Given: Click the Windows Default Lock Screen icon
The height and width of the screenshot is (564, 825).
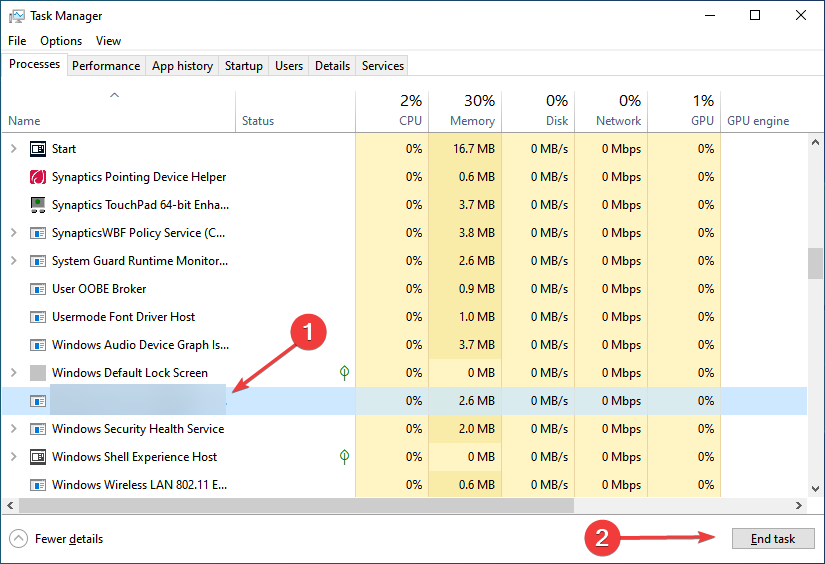Looking at the screenshot, I should point(38,373).
